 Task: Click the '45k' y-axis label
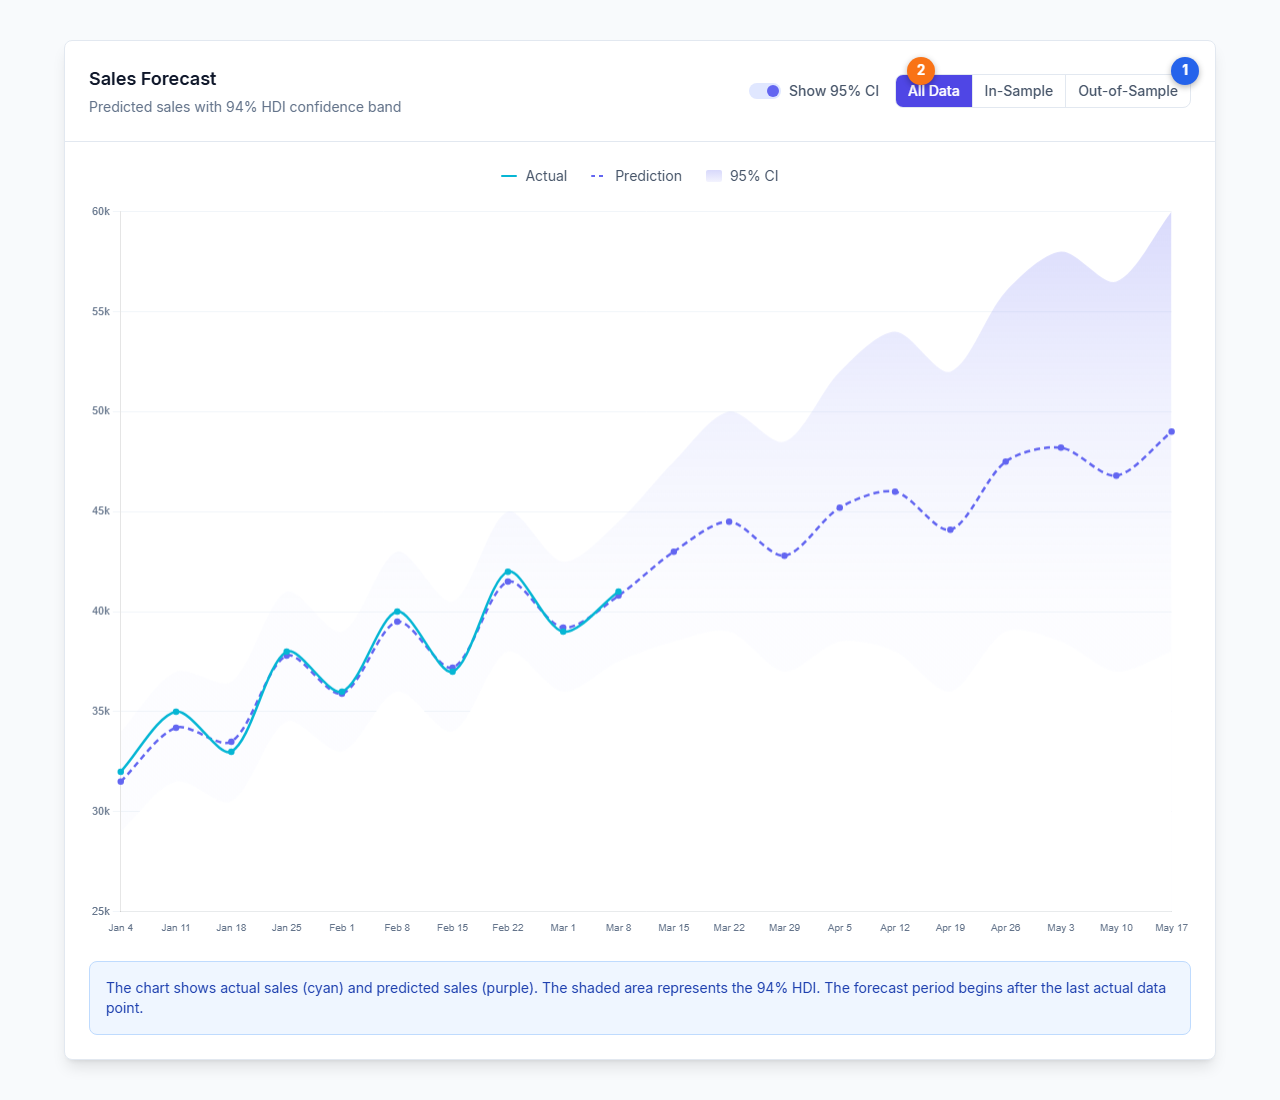[x=101, y=511]
